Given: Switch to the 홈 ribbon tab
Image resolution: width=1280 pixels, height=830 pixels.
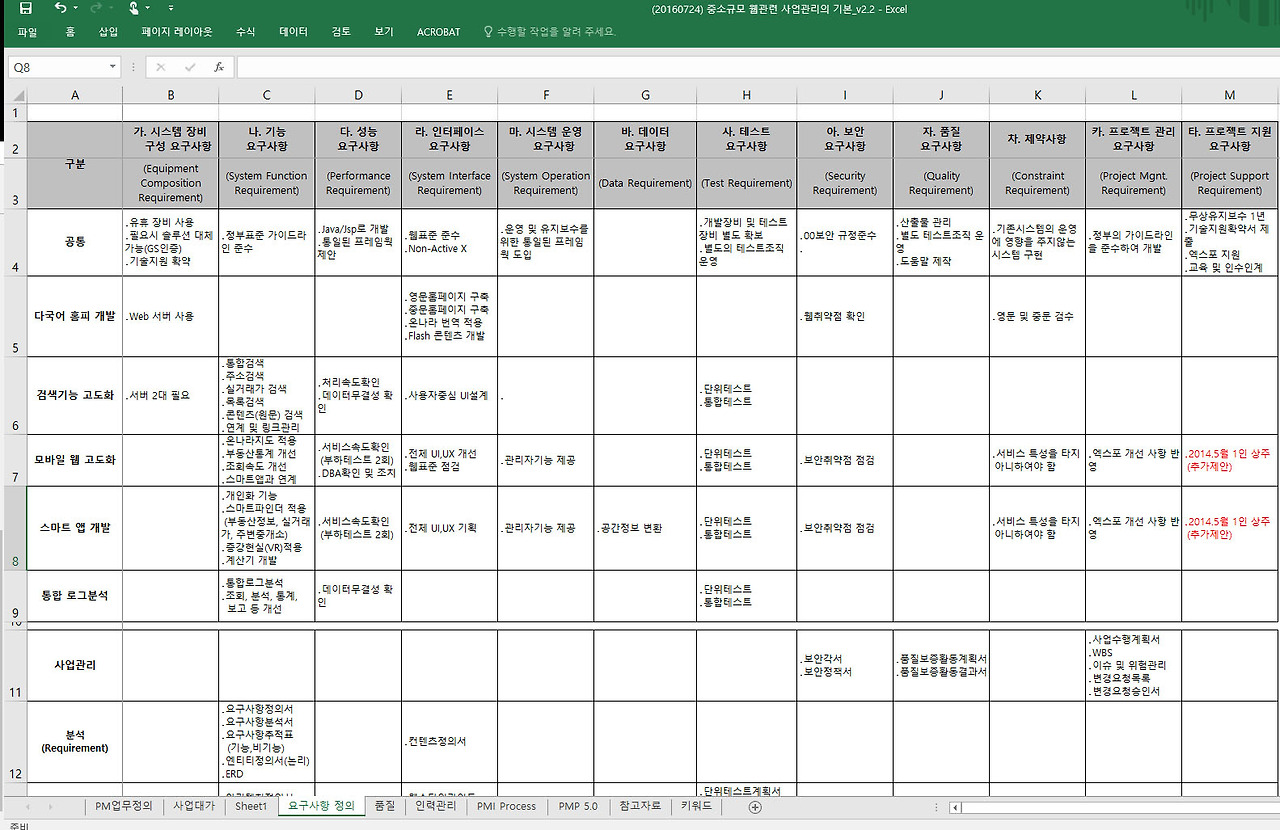Looking at the screenshot, I should point(70,32).
